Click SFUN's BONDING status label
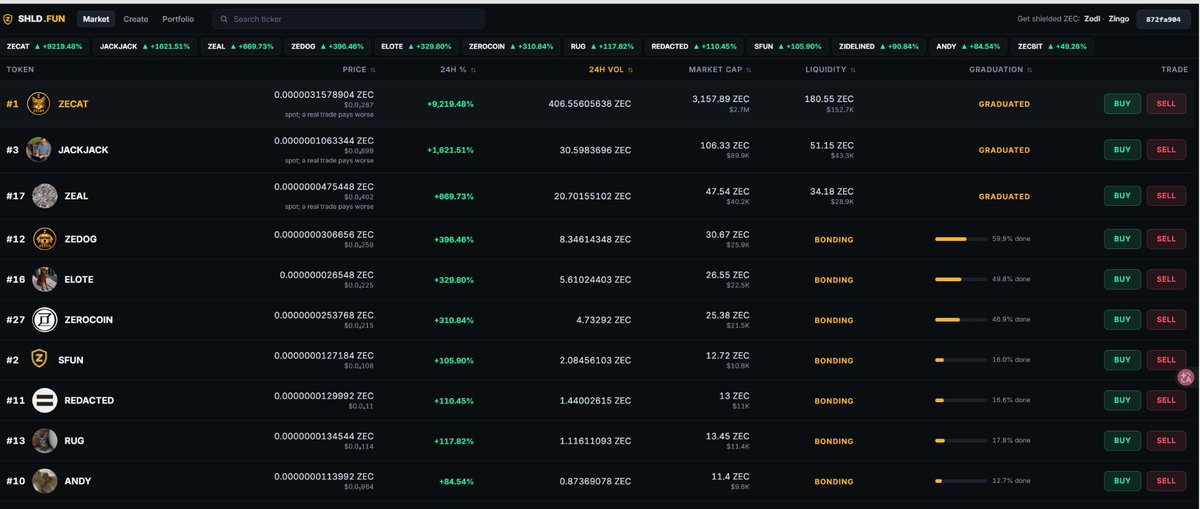This screenshot has width=1200, height=509. pyautogui.click(x=834, y=360)
